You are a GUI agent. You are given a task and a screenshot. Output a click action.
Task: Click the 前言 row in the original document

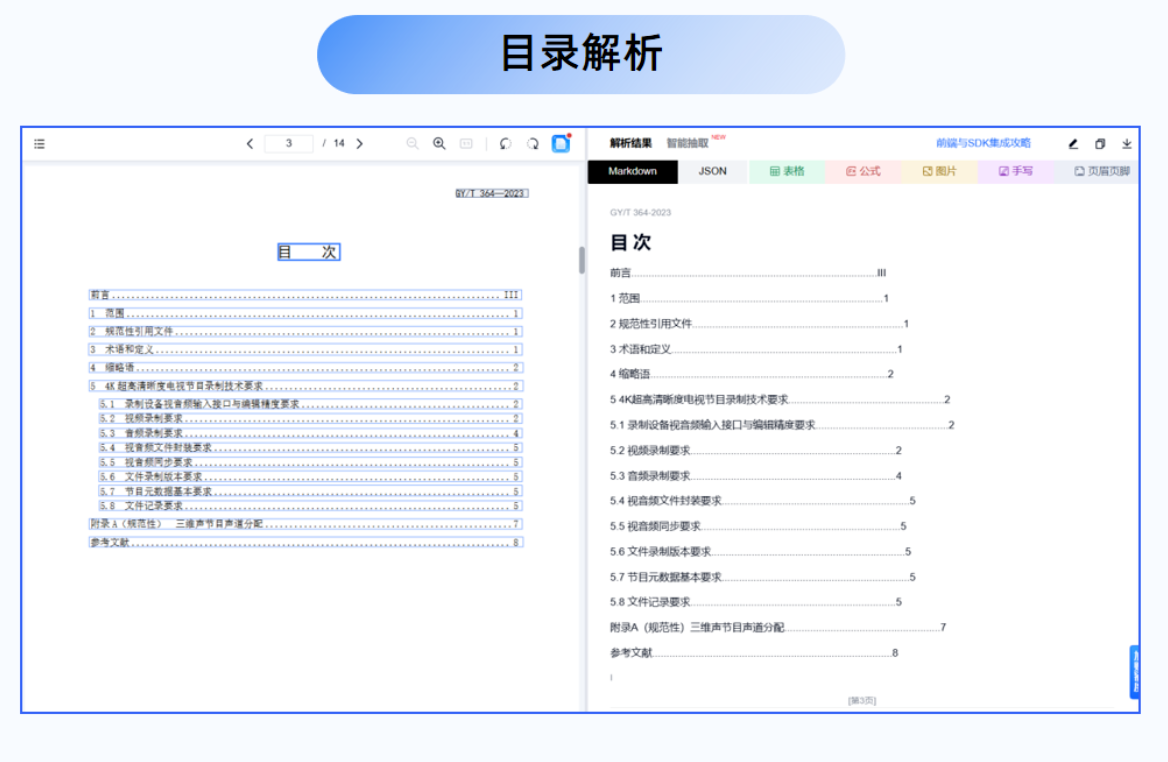click(x=305, y=295)
